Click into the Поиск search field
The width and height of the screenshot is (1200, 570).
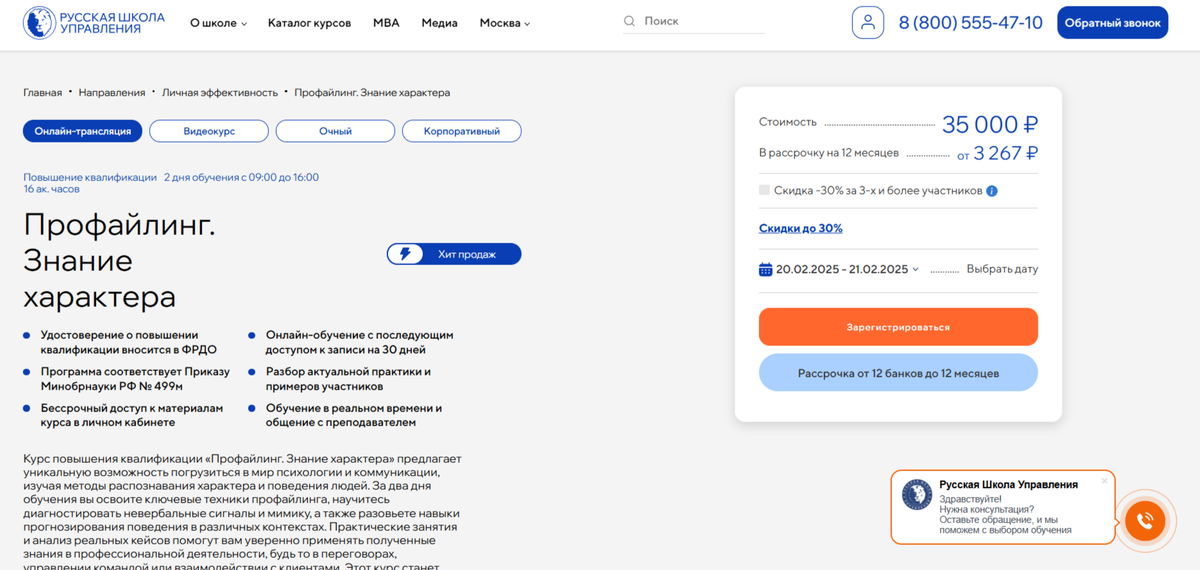point(700,21)
